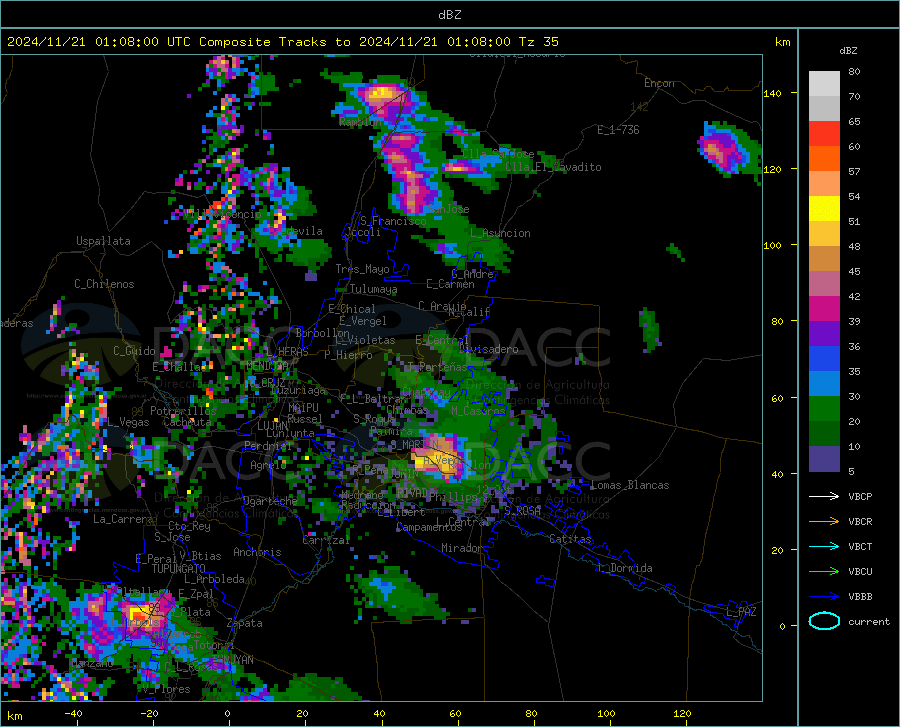Click the 'TUPUNGATO' place label
This screenshot has width=900, height=727.
tap(179, 569)
